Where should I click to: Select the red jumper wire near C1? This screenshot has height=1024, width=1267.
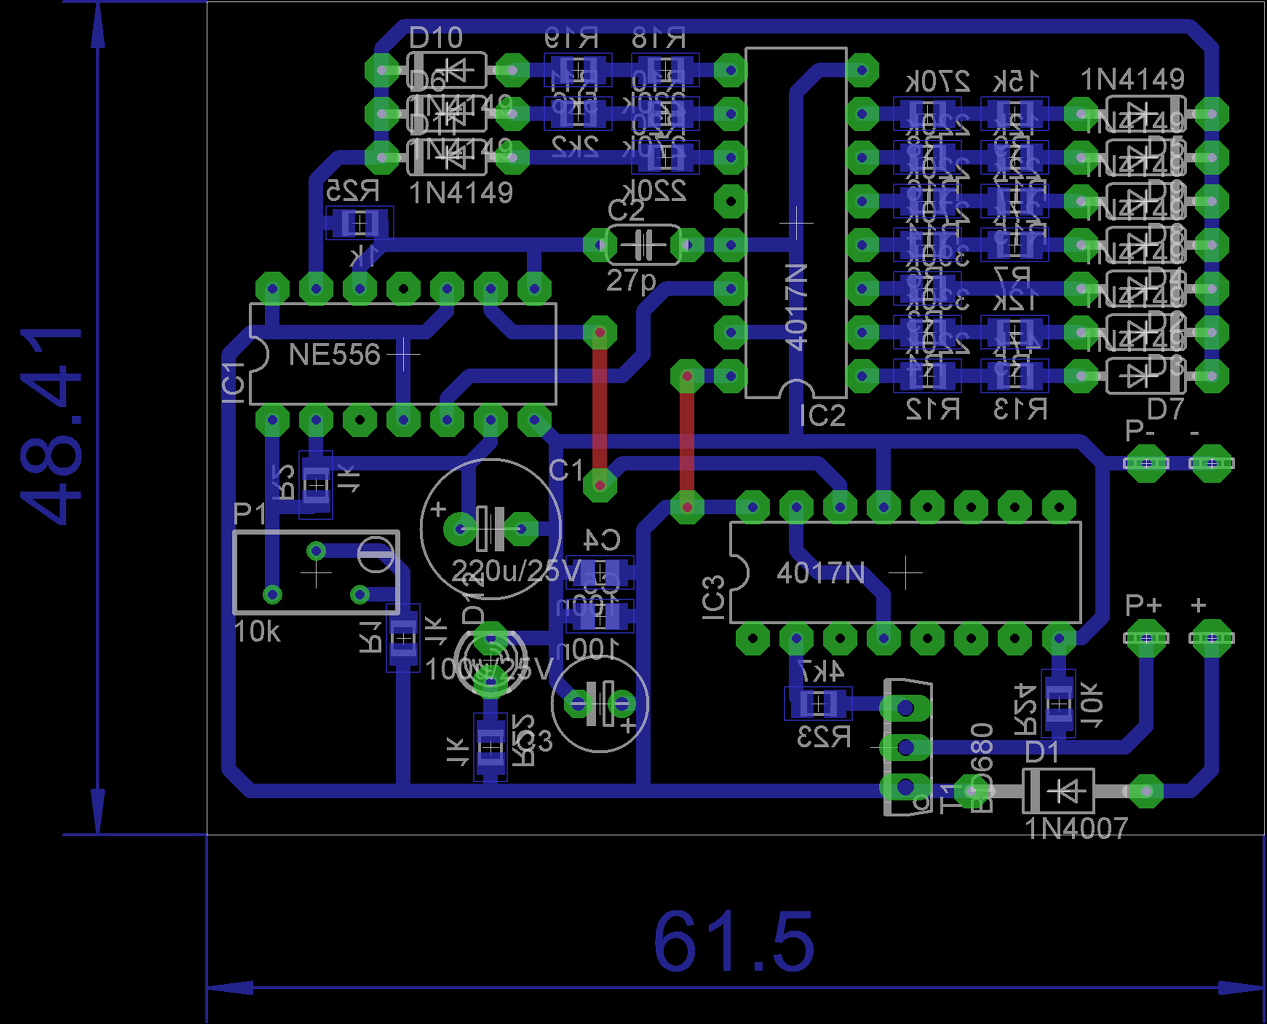tap(599, 408)
